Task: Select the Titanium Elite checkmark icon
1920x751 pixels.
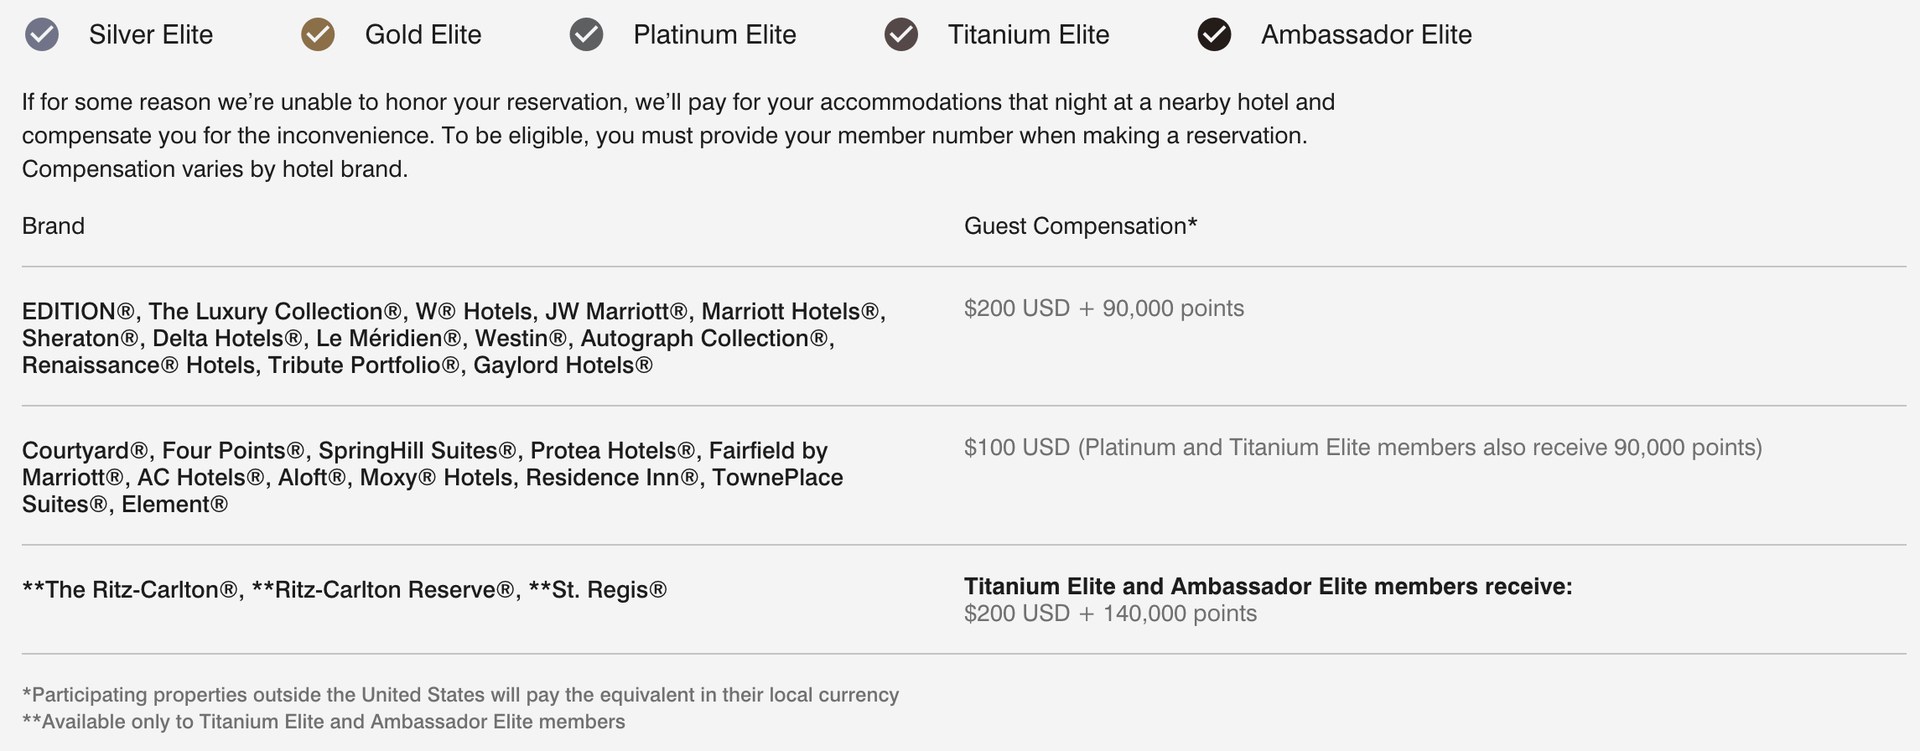Action: click(x=900, y=33)
